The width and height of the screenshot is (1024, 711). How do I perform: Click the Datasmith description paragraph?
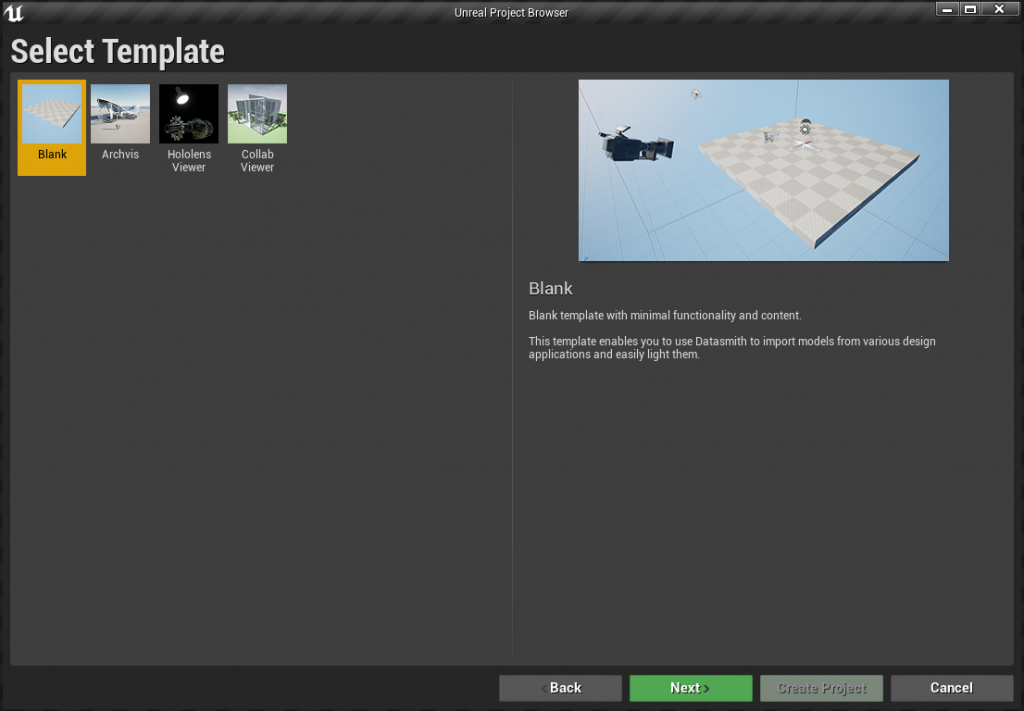click(732, 347)
